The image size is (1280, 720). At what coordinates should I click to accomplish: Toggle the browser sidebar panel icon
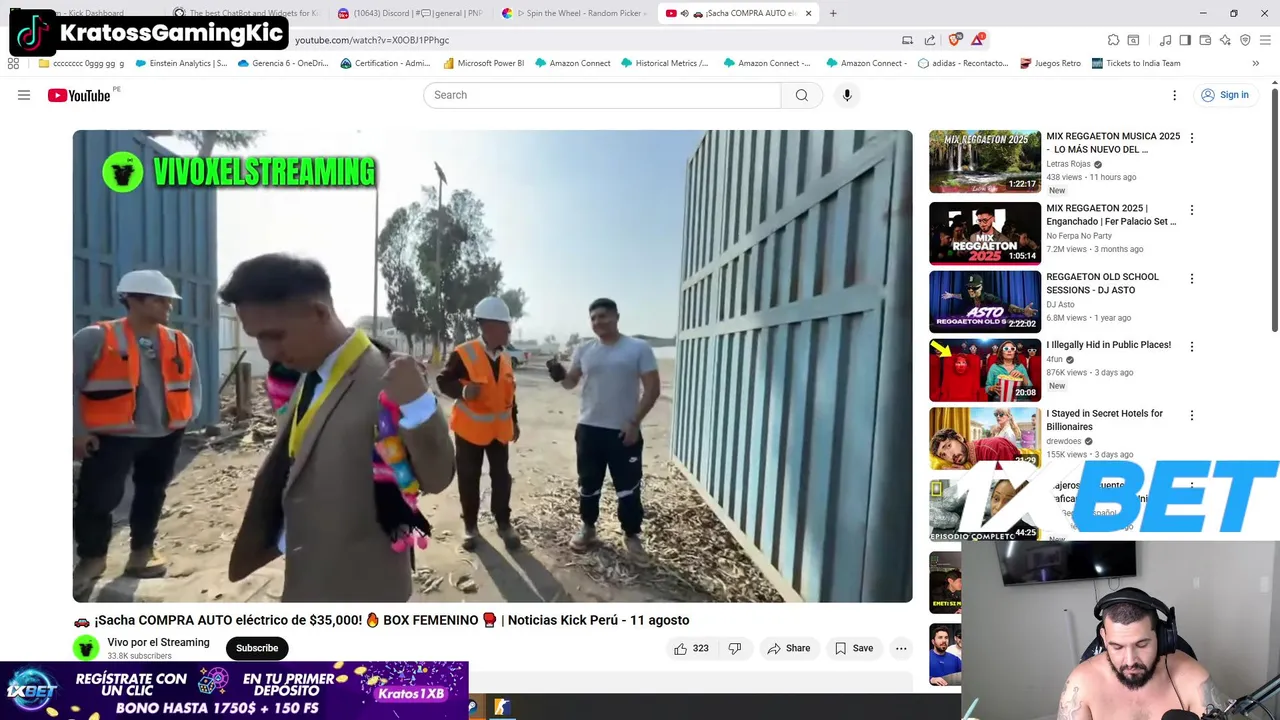click(1185, 40)
